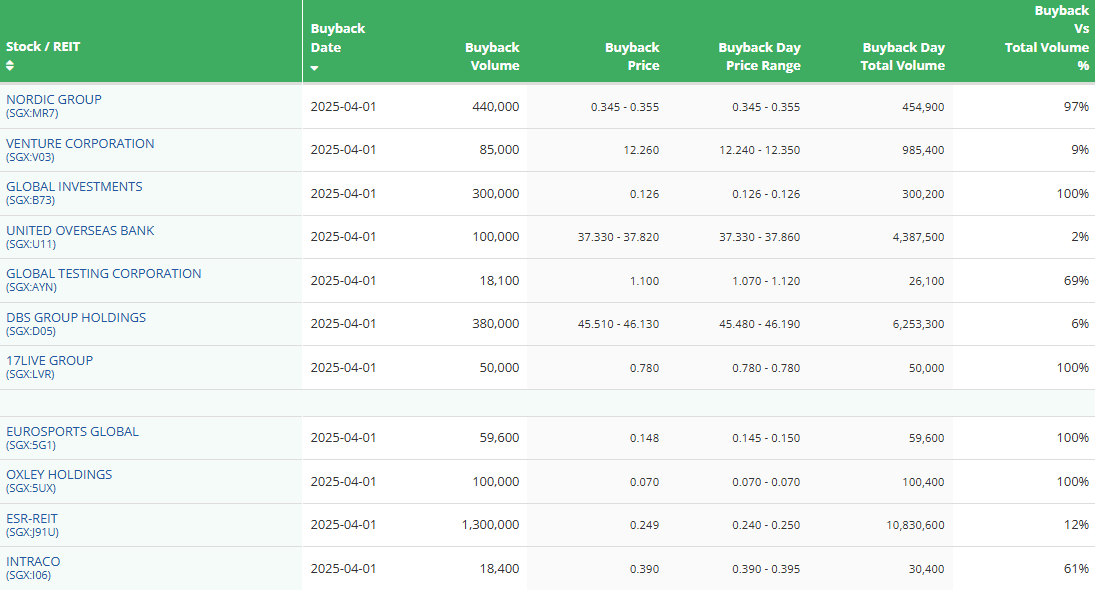Click Venture price range 12.240 - 12.350

759,150
